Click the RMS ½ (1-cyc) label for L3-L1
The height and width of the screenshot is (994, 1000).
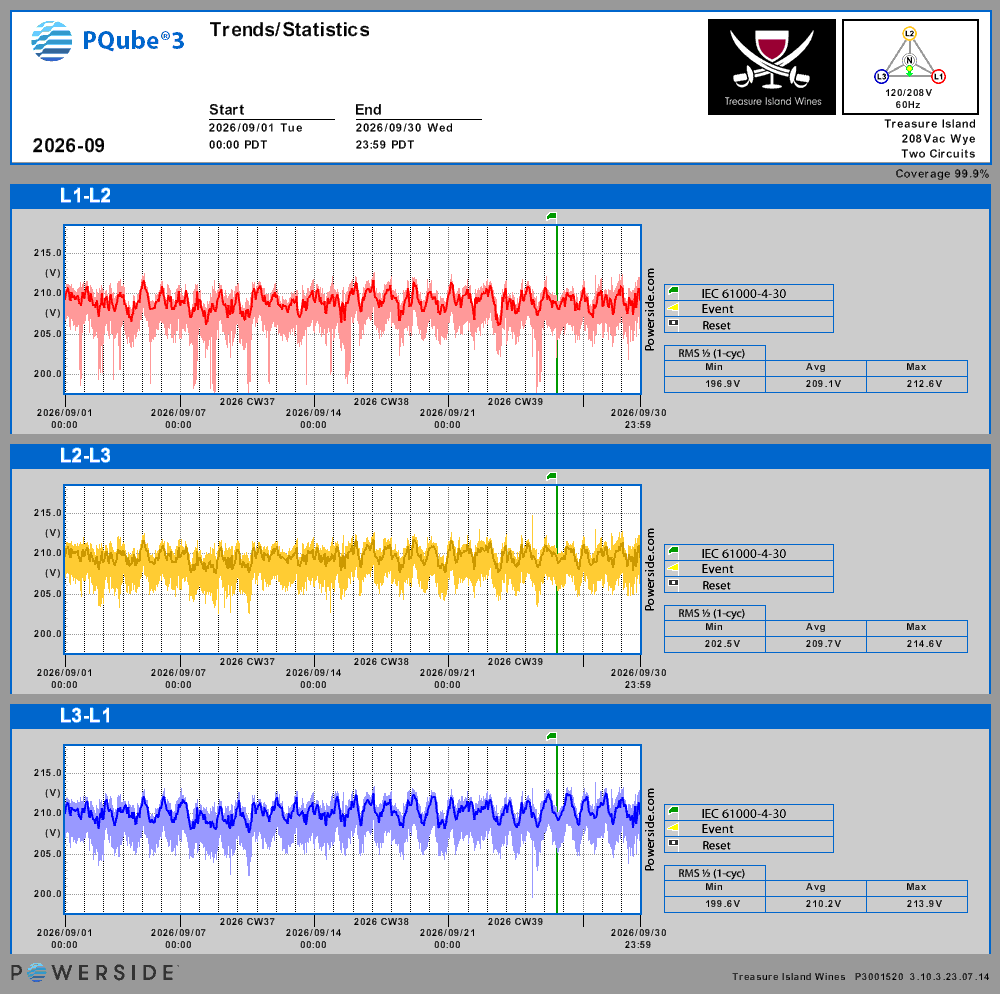pyautogui.click(x=711, y=873)
